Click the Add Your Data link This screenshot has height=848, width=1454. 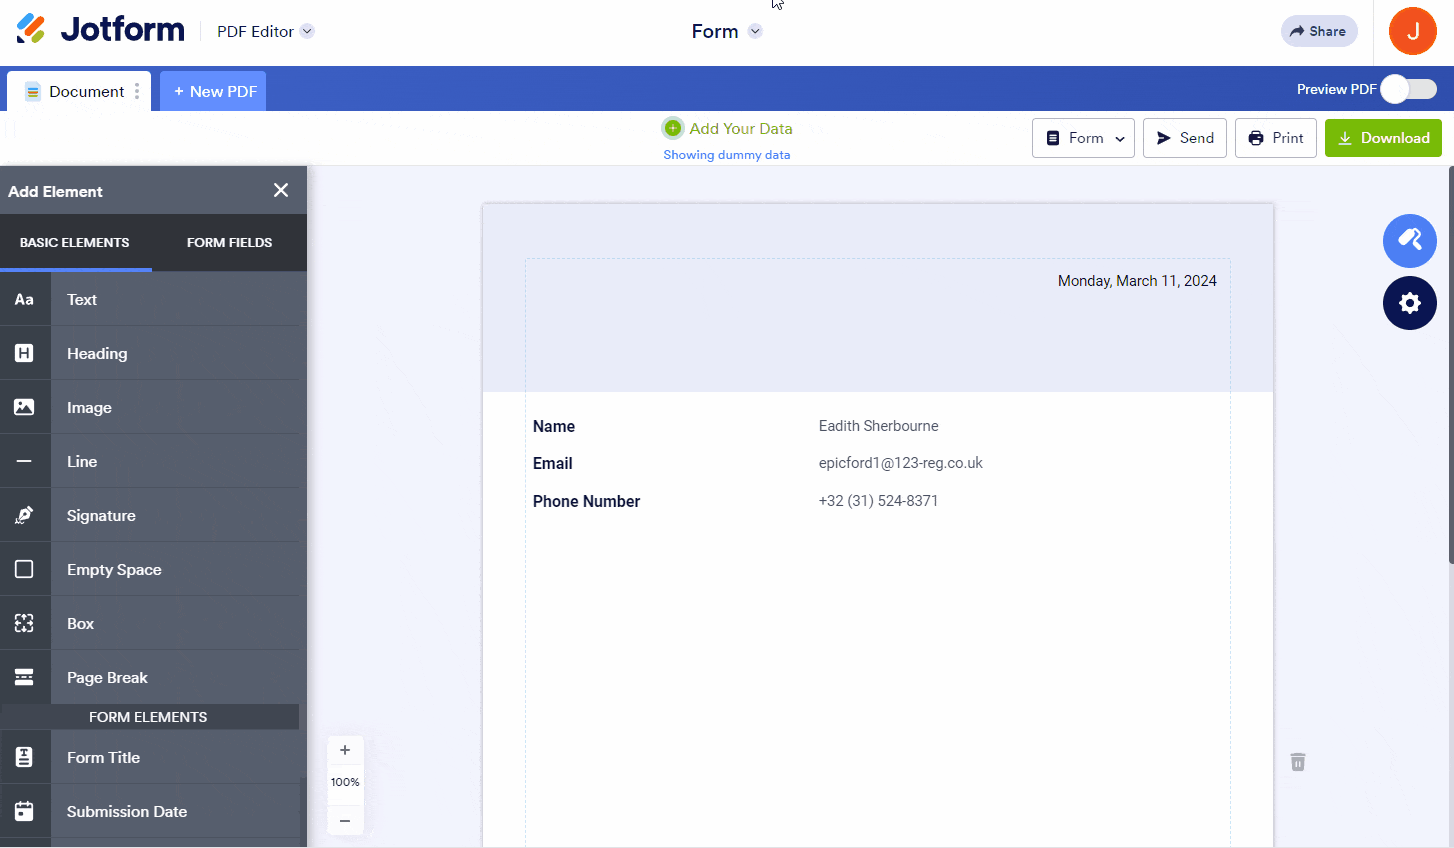pos(741,128)
